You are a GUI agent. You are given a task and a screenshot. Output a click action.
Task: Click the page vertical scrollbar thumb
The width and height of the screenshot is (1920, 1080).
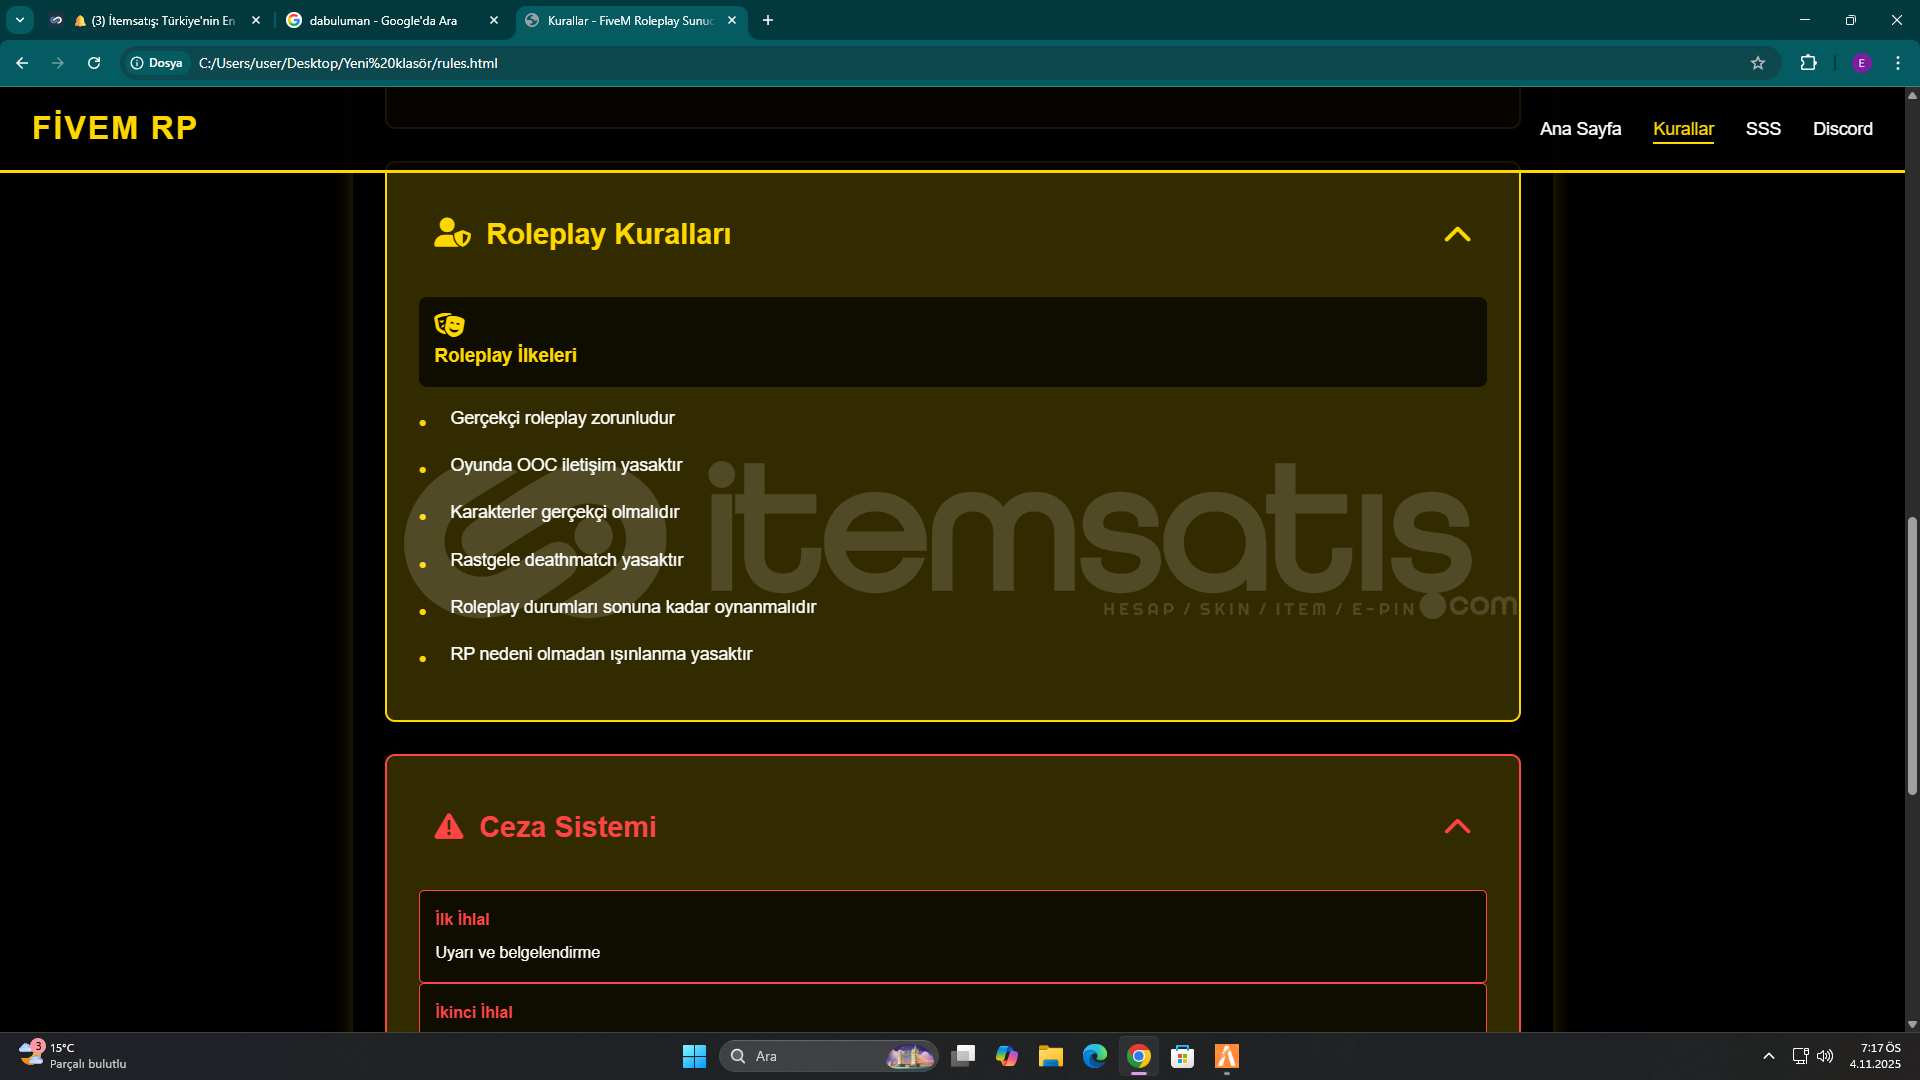(x=1912, y=655)
